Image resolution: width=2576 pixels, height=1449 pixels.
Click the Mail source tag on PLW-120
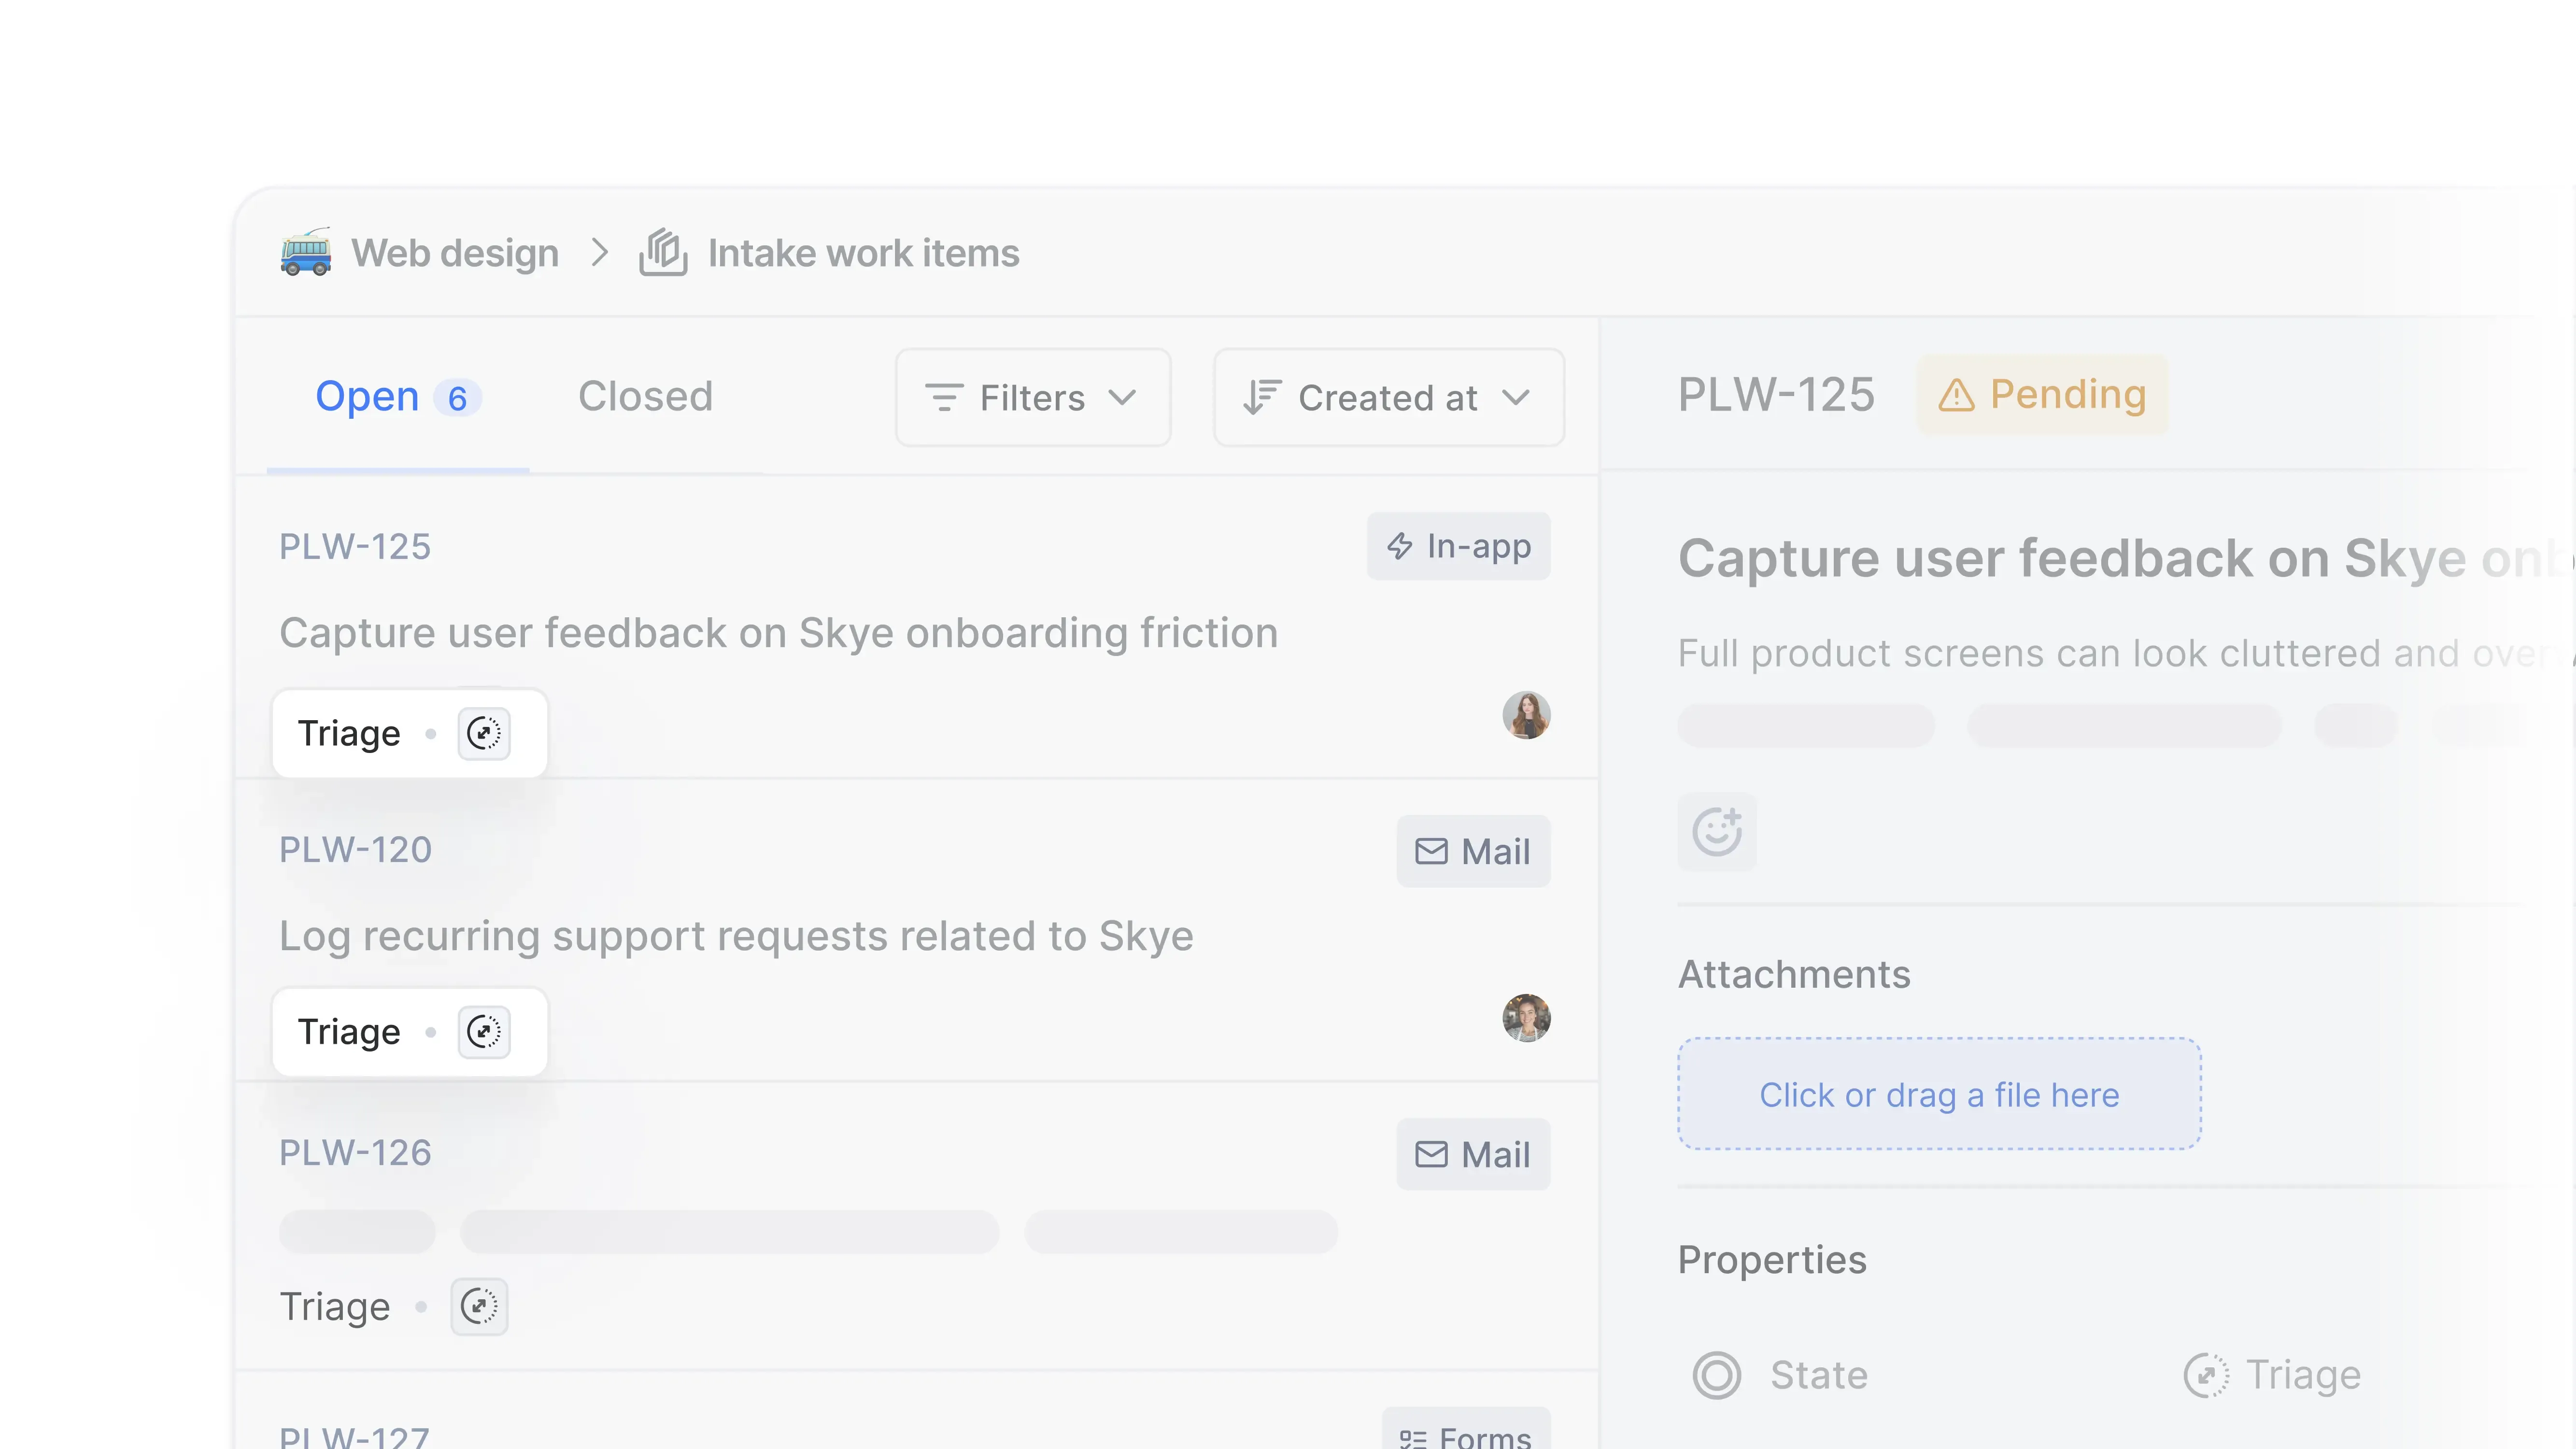1472,851
